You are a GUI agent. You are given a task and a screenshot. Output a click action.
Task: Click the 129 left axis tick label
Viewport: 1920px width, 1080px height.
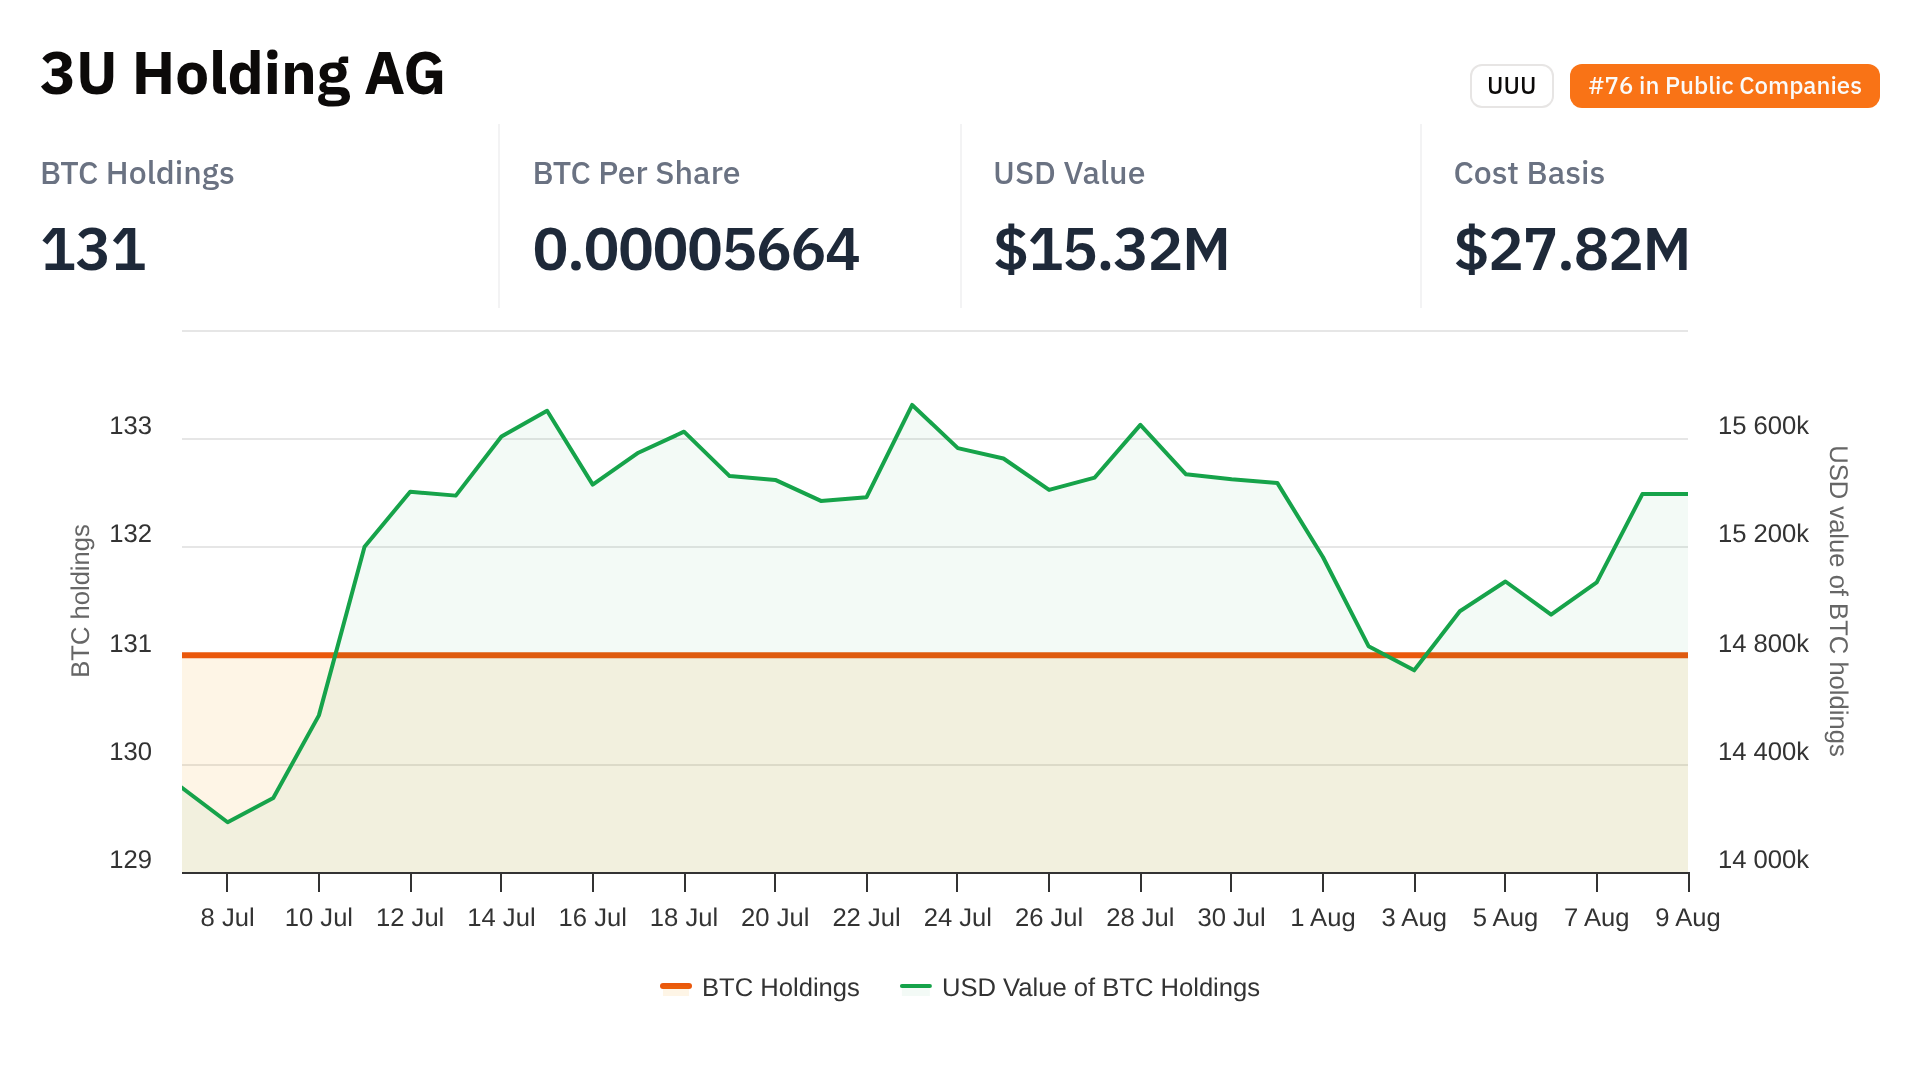(130, 860)
